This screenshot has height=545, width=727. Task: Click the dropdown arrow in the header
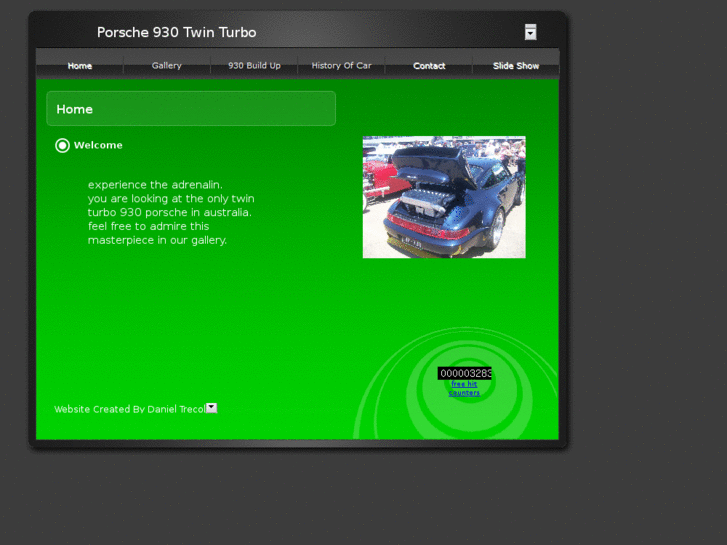[530, 32]
